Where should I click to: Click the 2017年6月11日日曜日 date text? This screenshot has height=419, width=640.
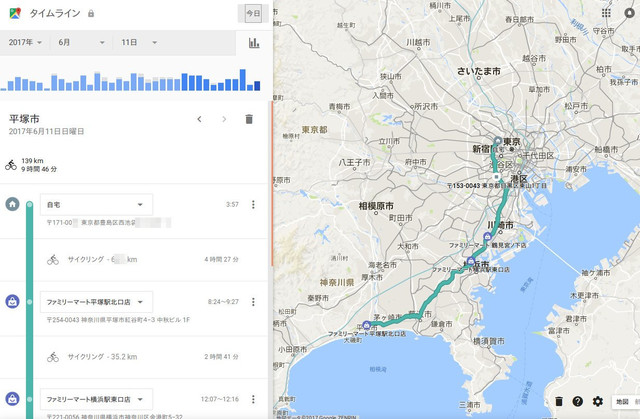pyautogui.click(x=47, y=131)
